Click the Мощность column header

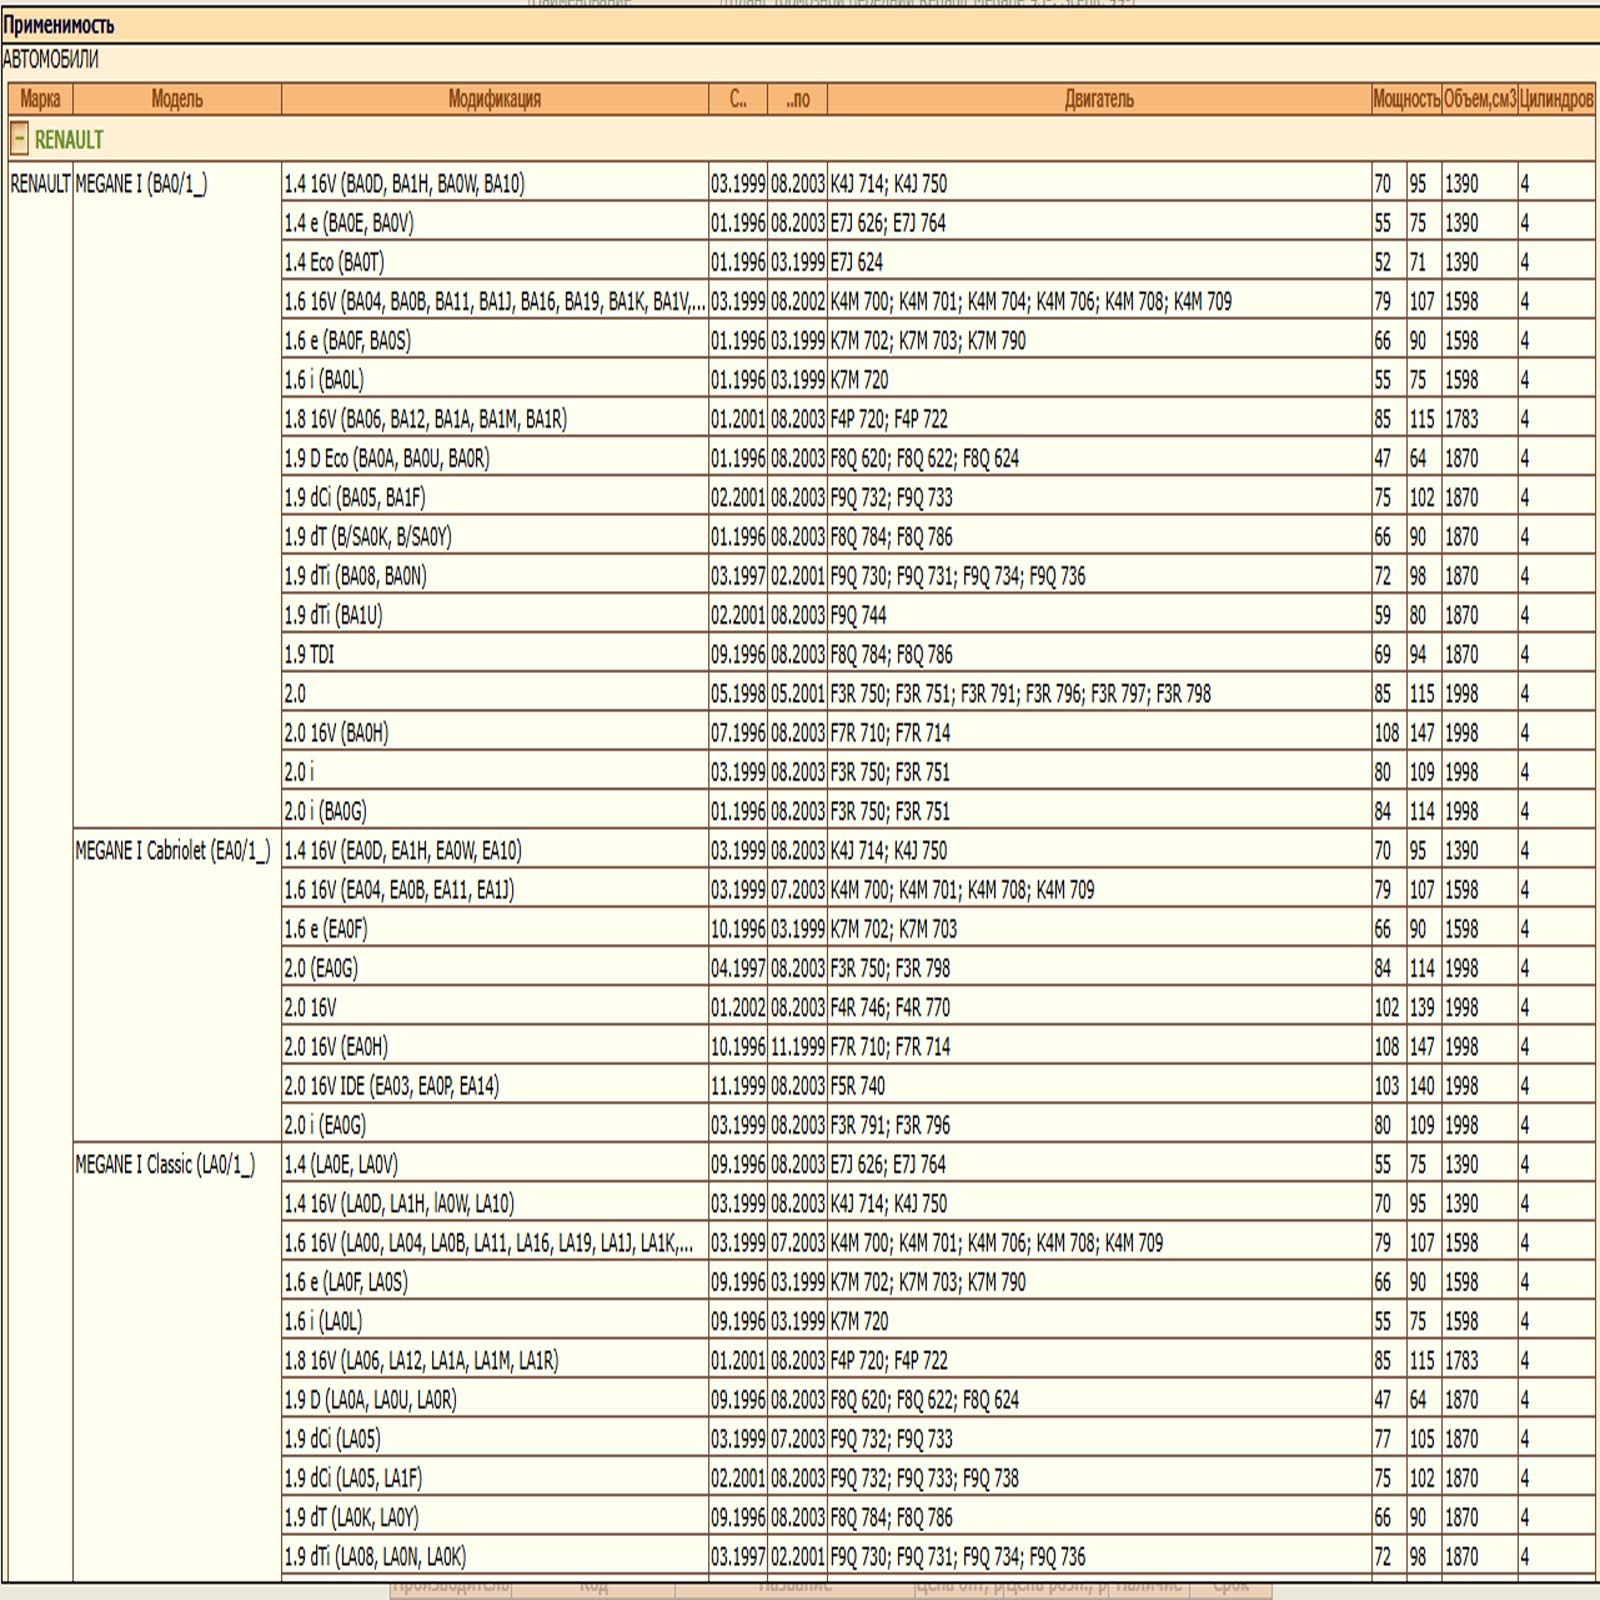tap(1406, 99)
